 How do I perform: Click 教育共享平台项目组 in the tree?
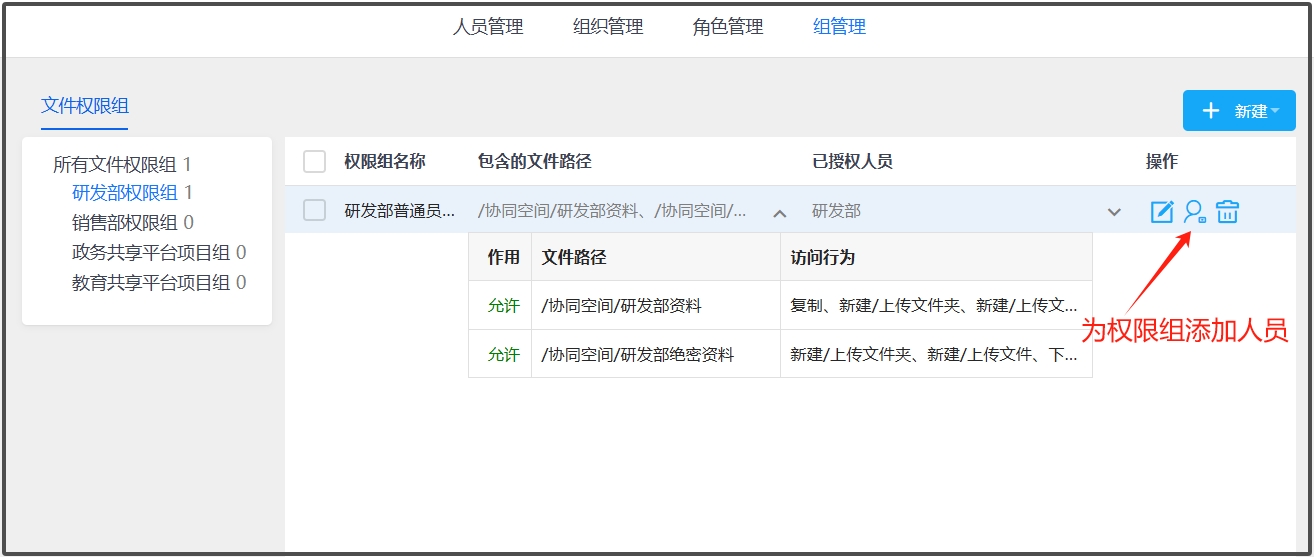coord(152,283)
